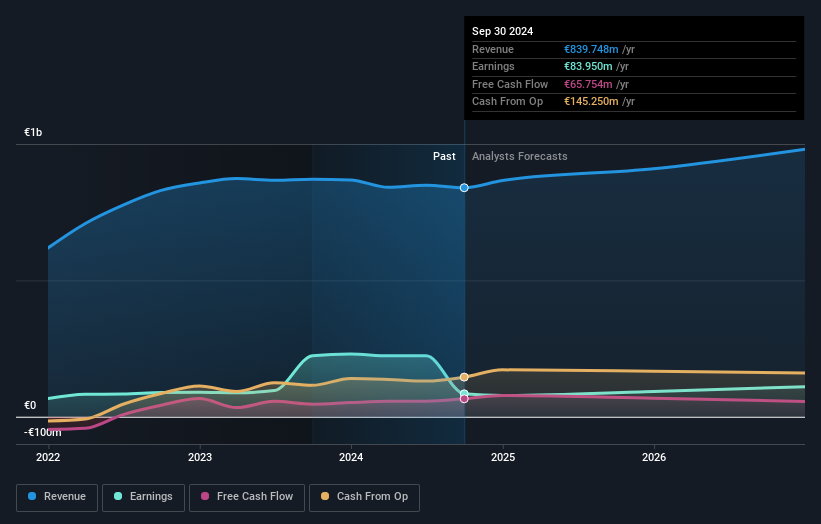Click the €0 y-axis label
This screenshot has width=821, height=524.
pos(30,405)
